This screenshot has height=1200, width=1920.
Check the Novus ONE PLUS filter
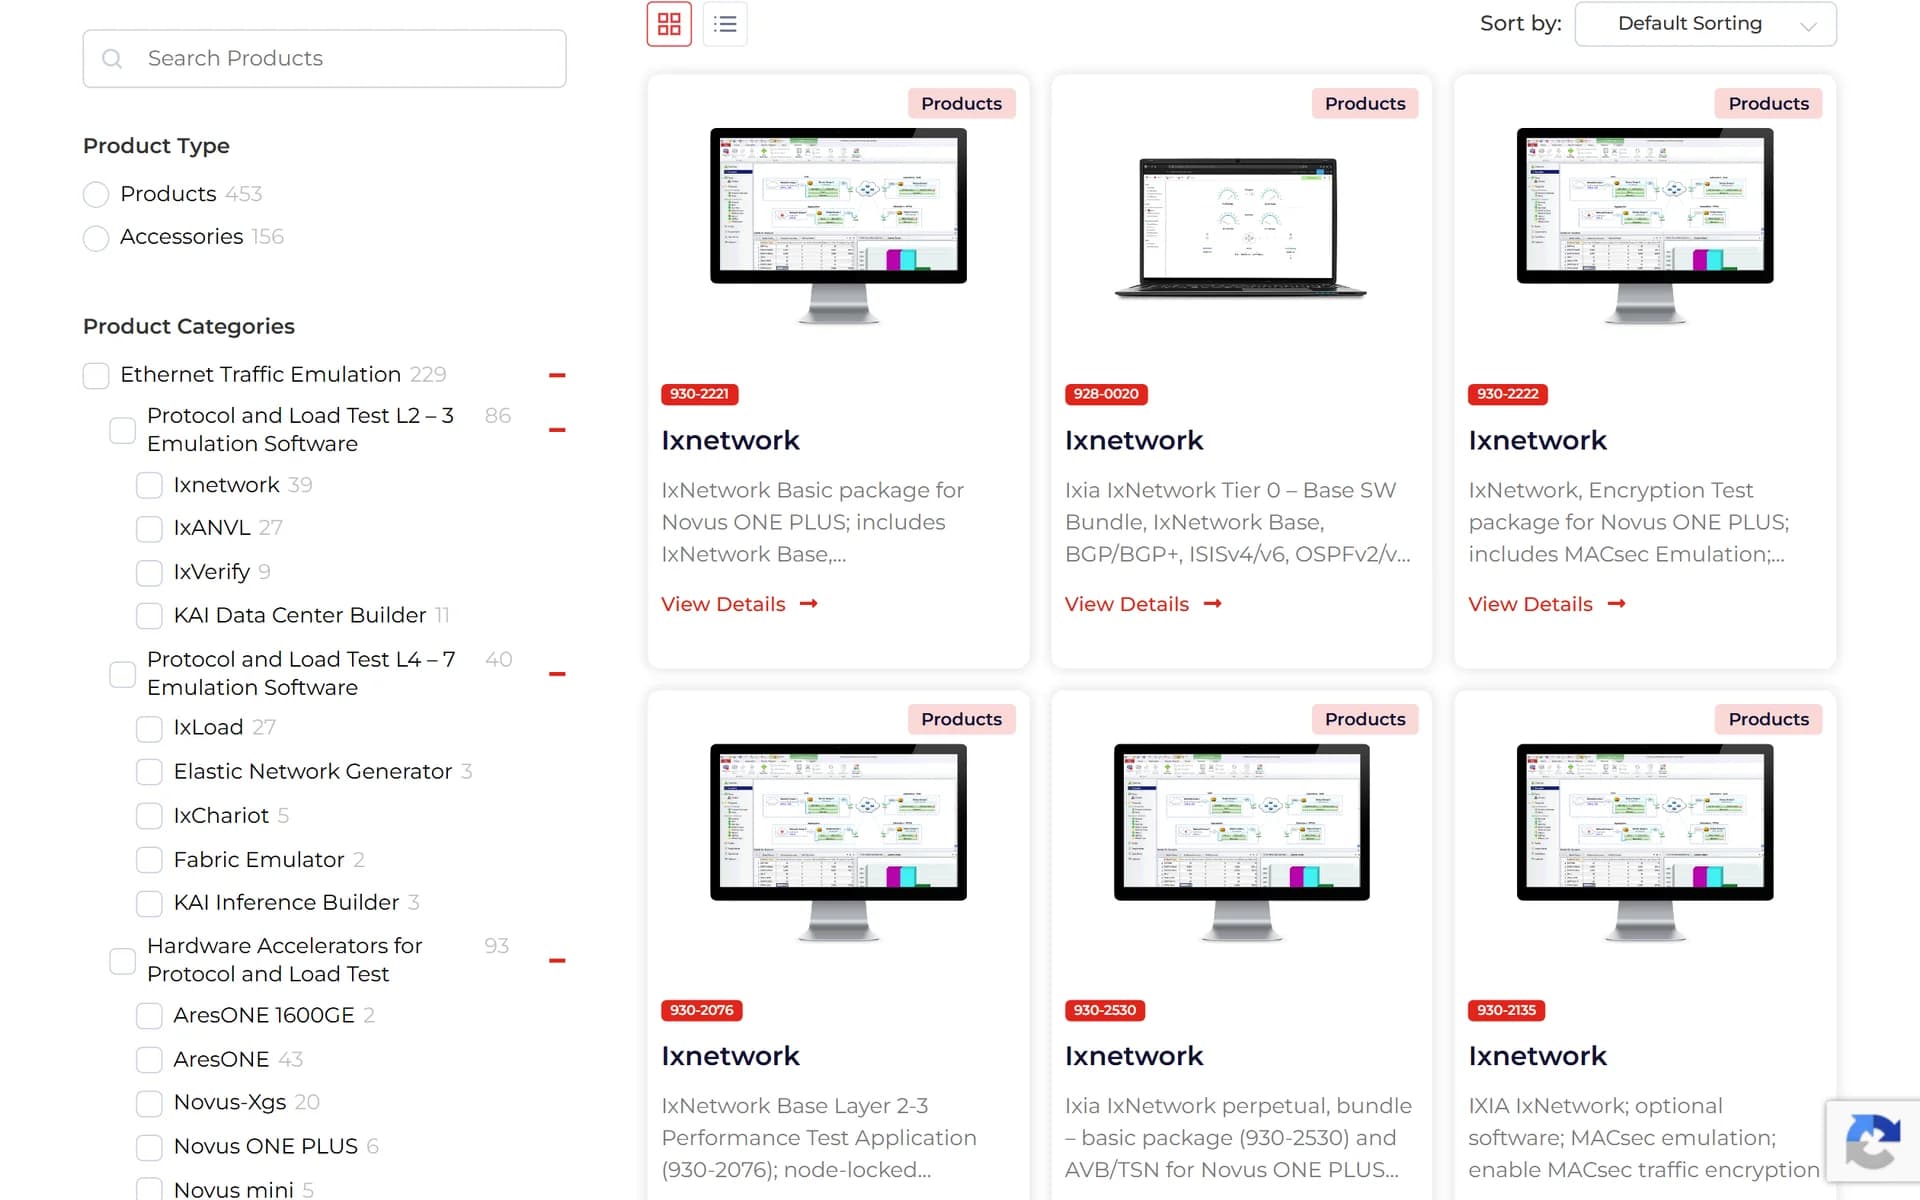[x=149, y=1147]
